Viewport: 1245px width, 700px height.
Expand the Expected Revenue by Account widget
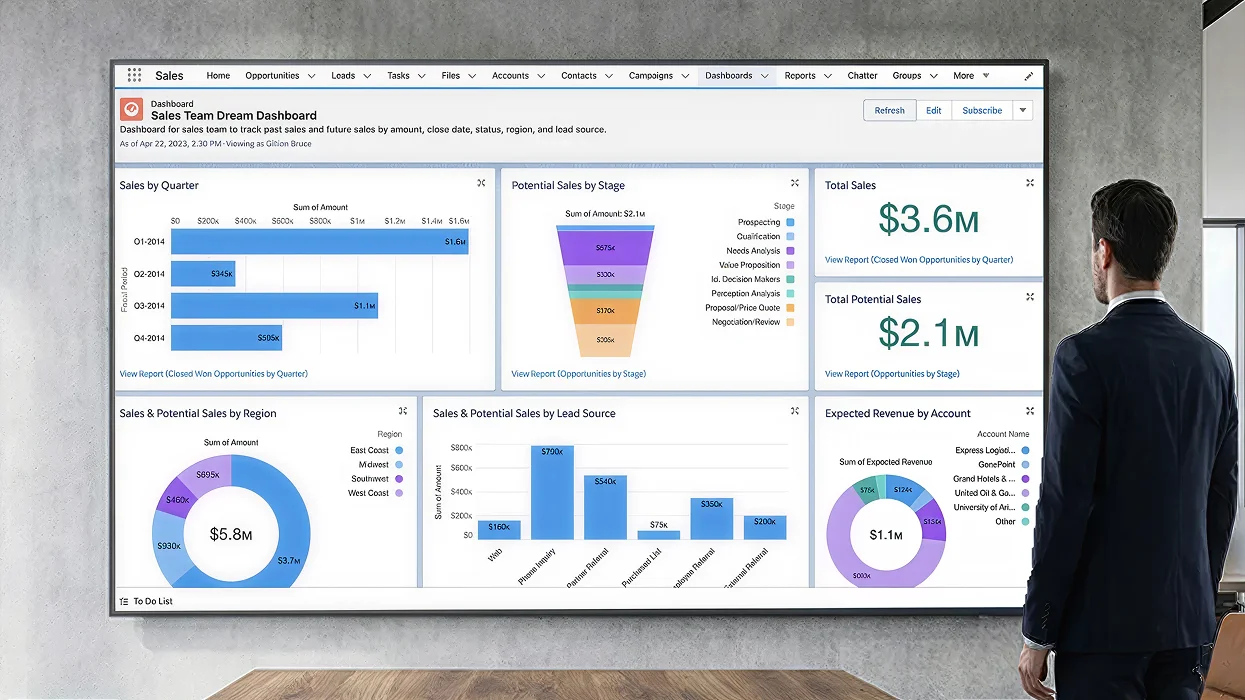tap(1030, 412)
